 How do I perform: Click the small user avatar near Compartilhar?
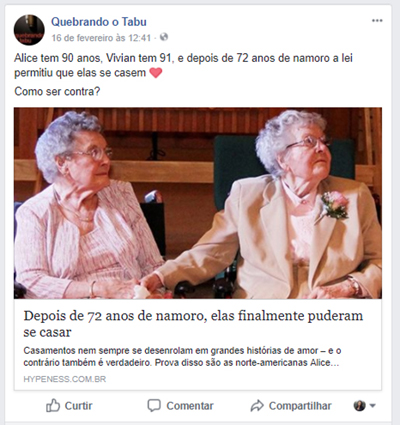[359, 406]
